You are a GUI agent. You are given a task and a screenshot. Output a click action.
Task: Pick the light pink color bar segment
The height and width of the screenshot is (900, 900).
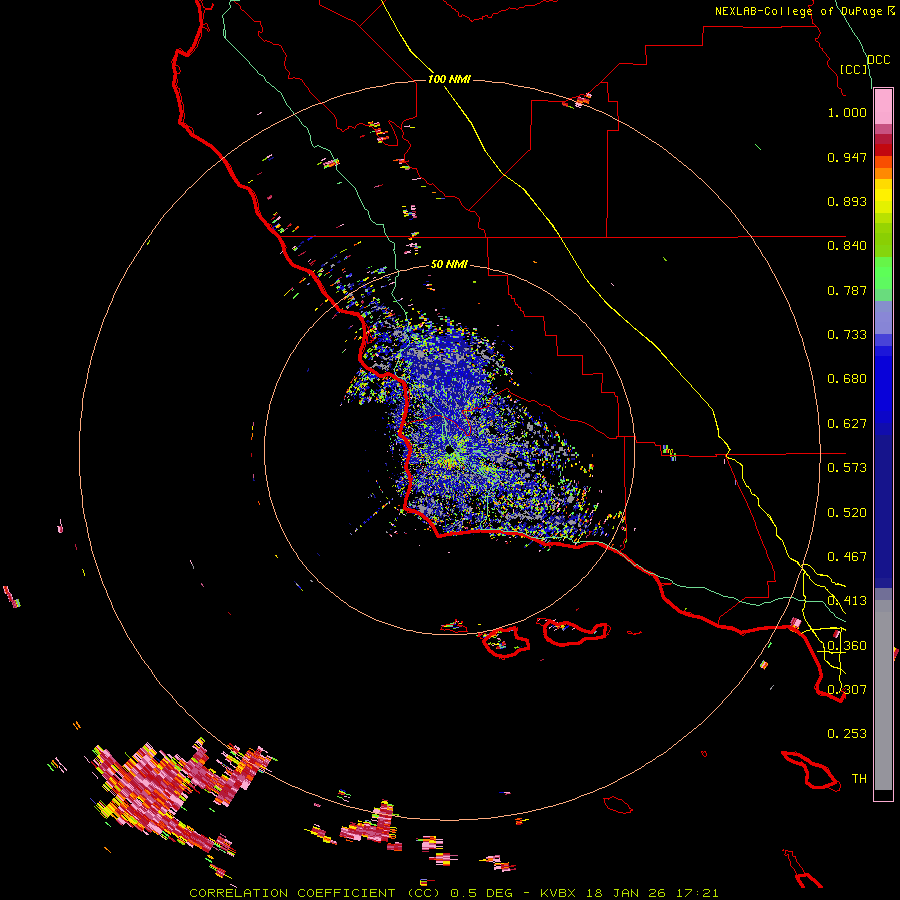click(x=883, y=106)
